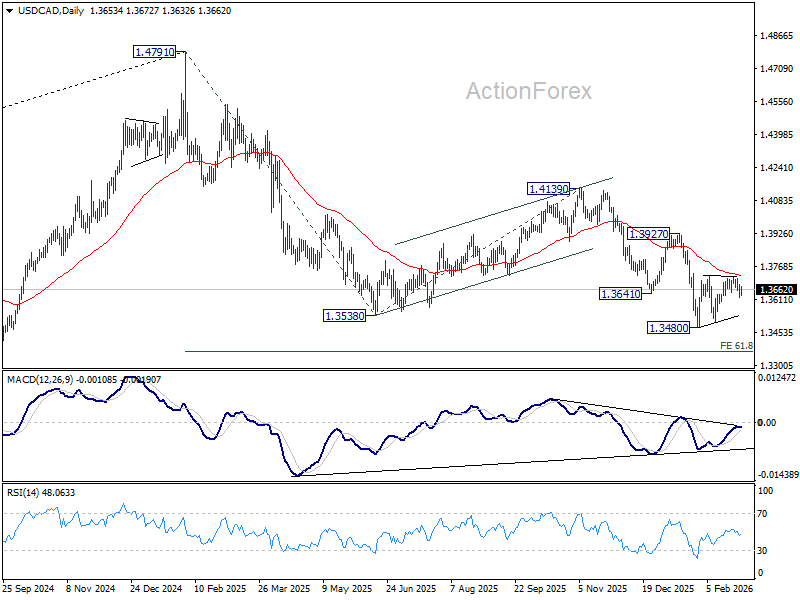The width and height of the screenshot is (800, 600).
Task: Select the MACD(12,26,9) indicator label
Action: [x=40, y=380]
